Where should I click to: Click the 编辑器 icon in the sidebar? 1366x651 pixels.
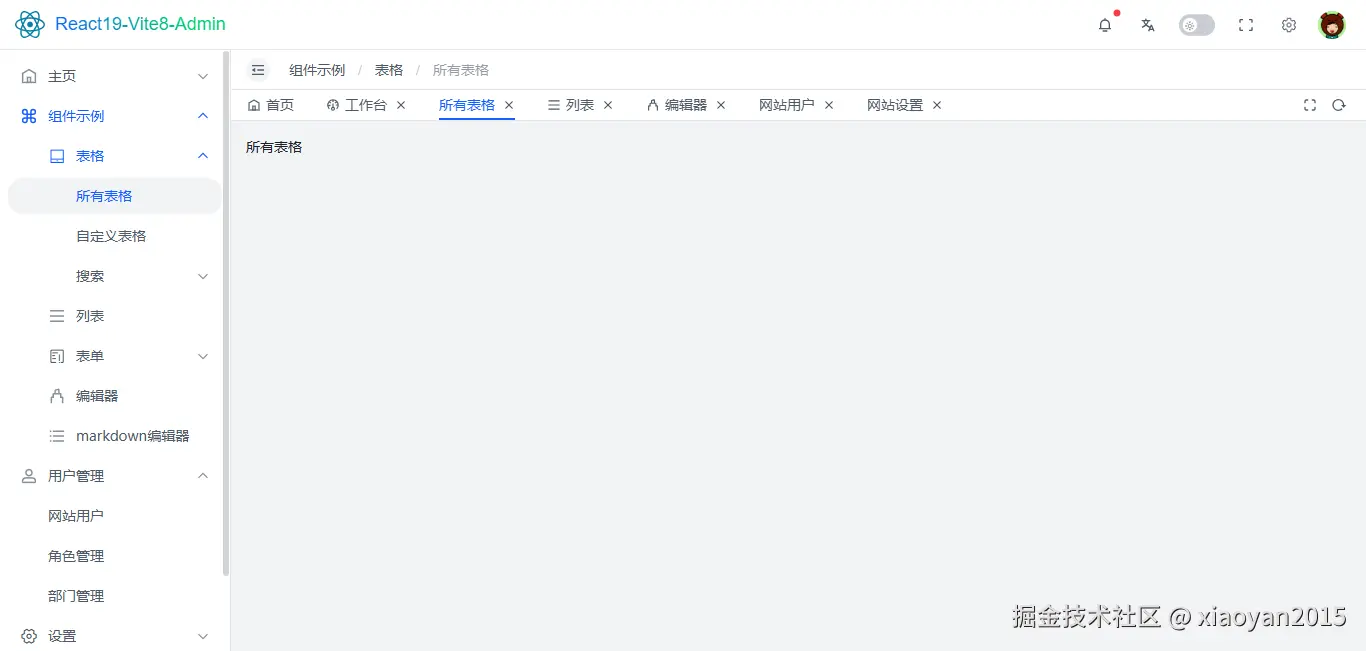tap(57, 396)
